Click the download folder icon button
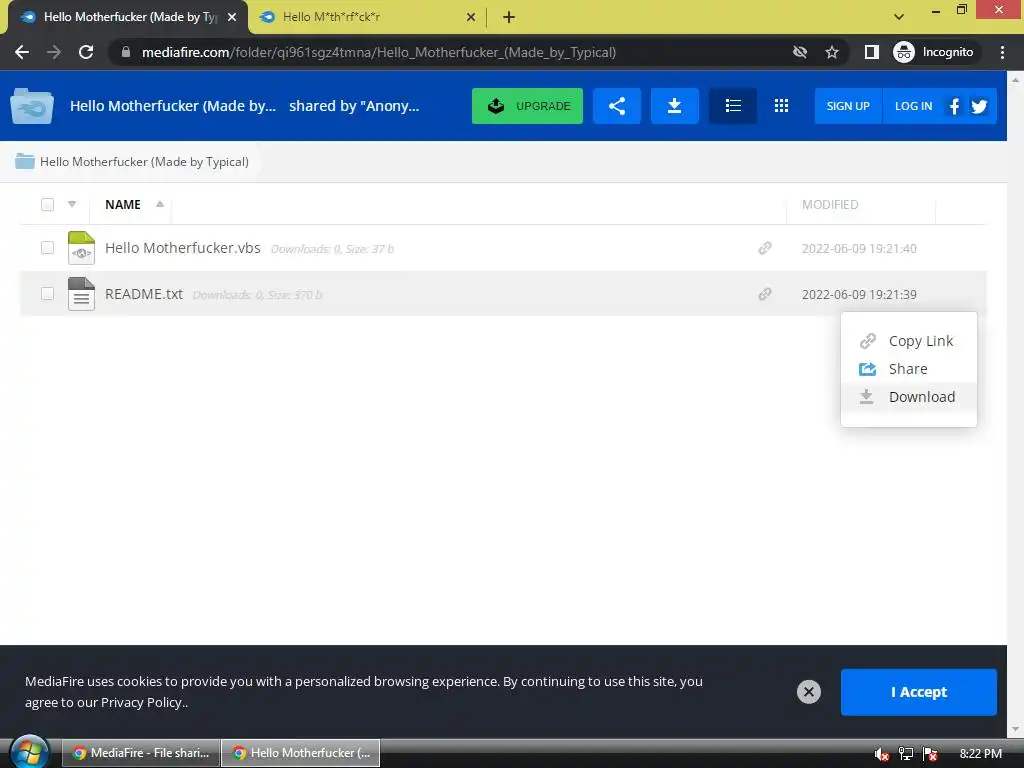This screenshot has height=768, width=1024. (675, 106)
